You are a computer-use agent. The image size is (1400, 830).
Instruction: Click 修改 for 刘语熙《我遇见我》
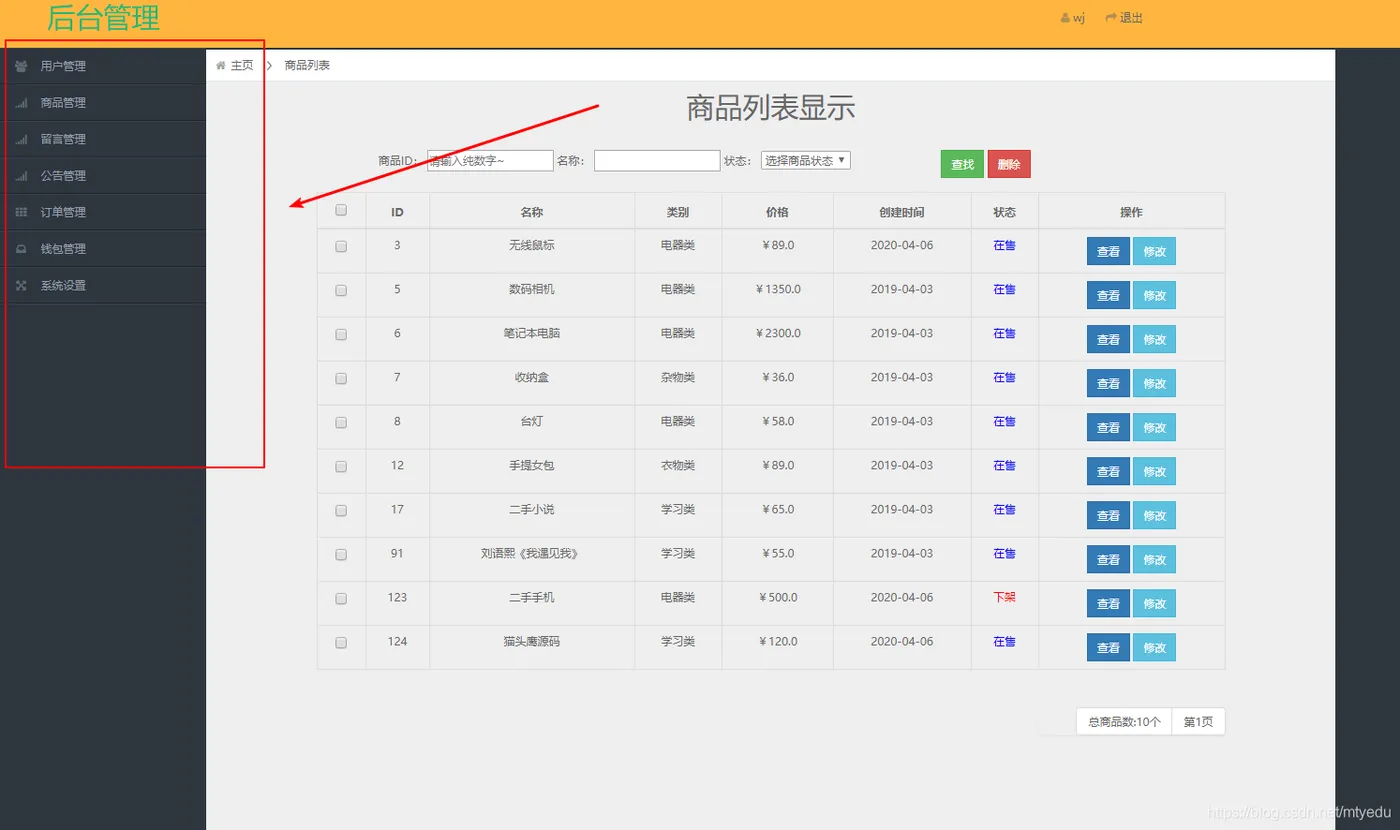click(1154, 559)
